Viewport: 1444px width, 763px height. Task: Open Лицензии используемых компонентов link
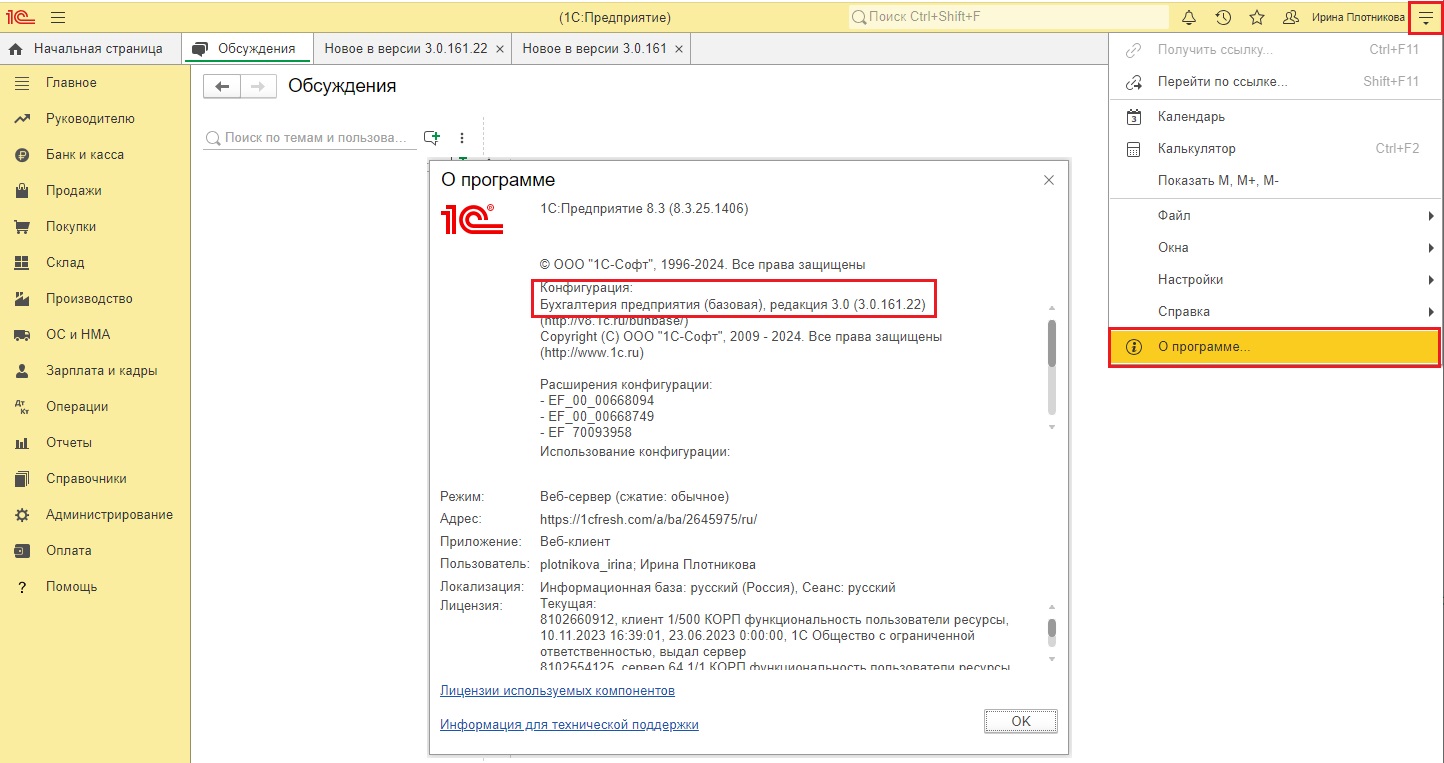point(557,691)
